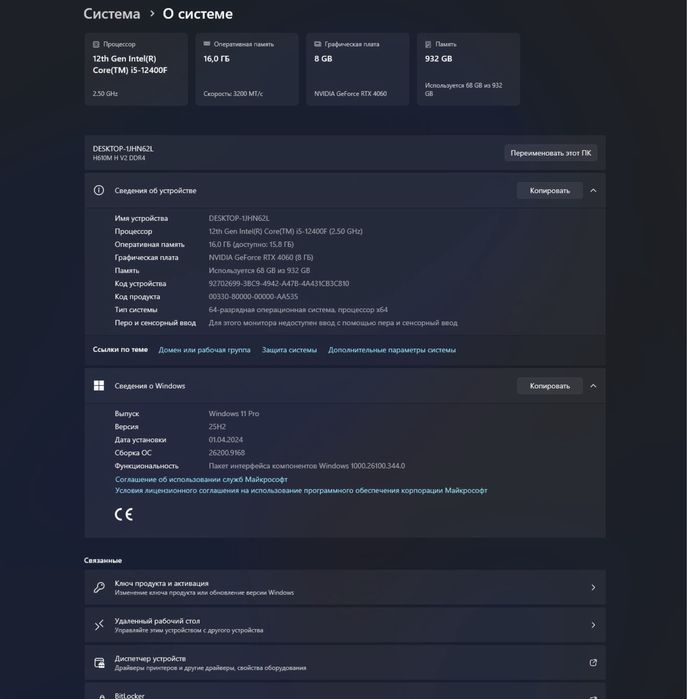687x699 pixels.
Task: Click chevron on Ключ продукта и активация
Action: (x=593, y=588)
